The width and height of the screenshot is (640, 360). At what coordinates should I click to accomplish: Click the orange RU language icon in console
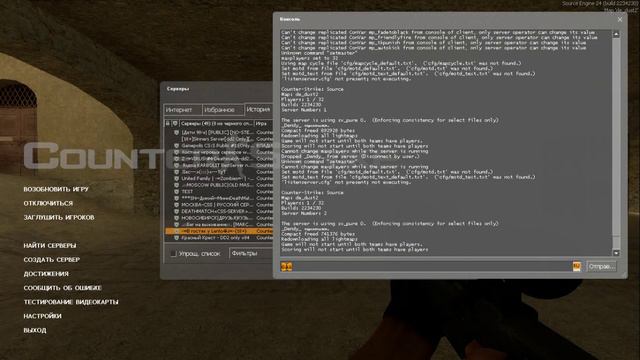[x=576, y=266]
